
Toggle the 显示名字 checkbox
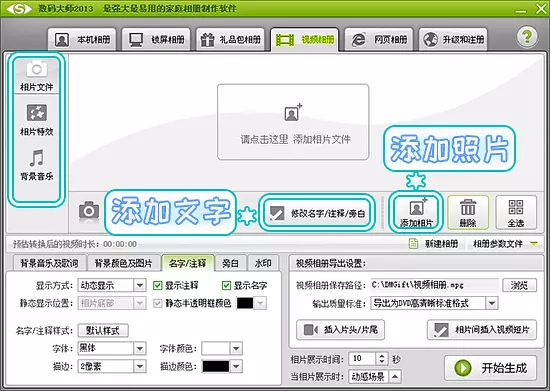point(226,285)
